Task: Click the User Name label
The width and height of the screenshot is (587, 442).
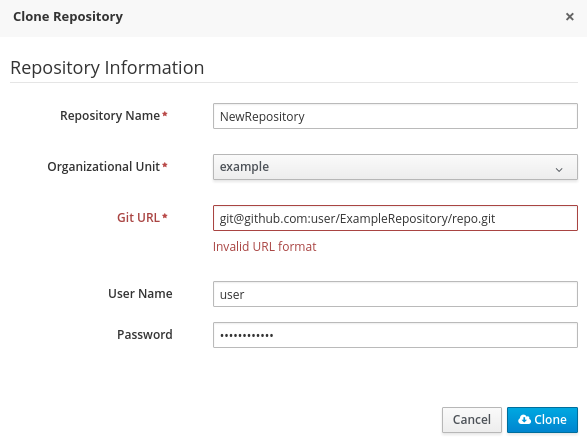Action: click(x=140, y=294)
